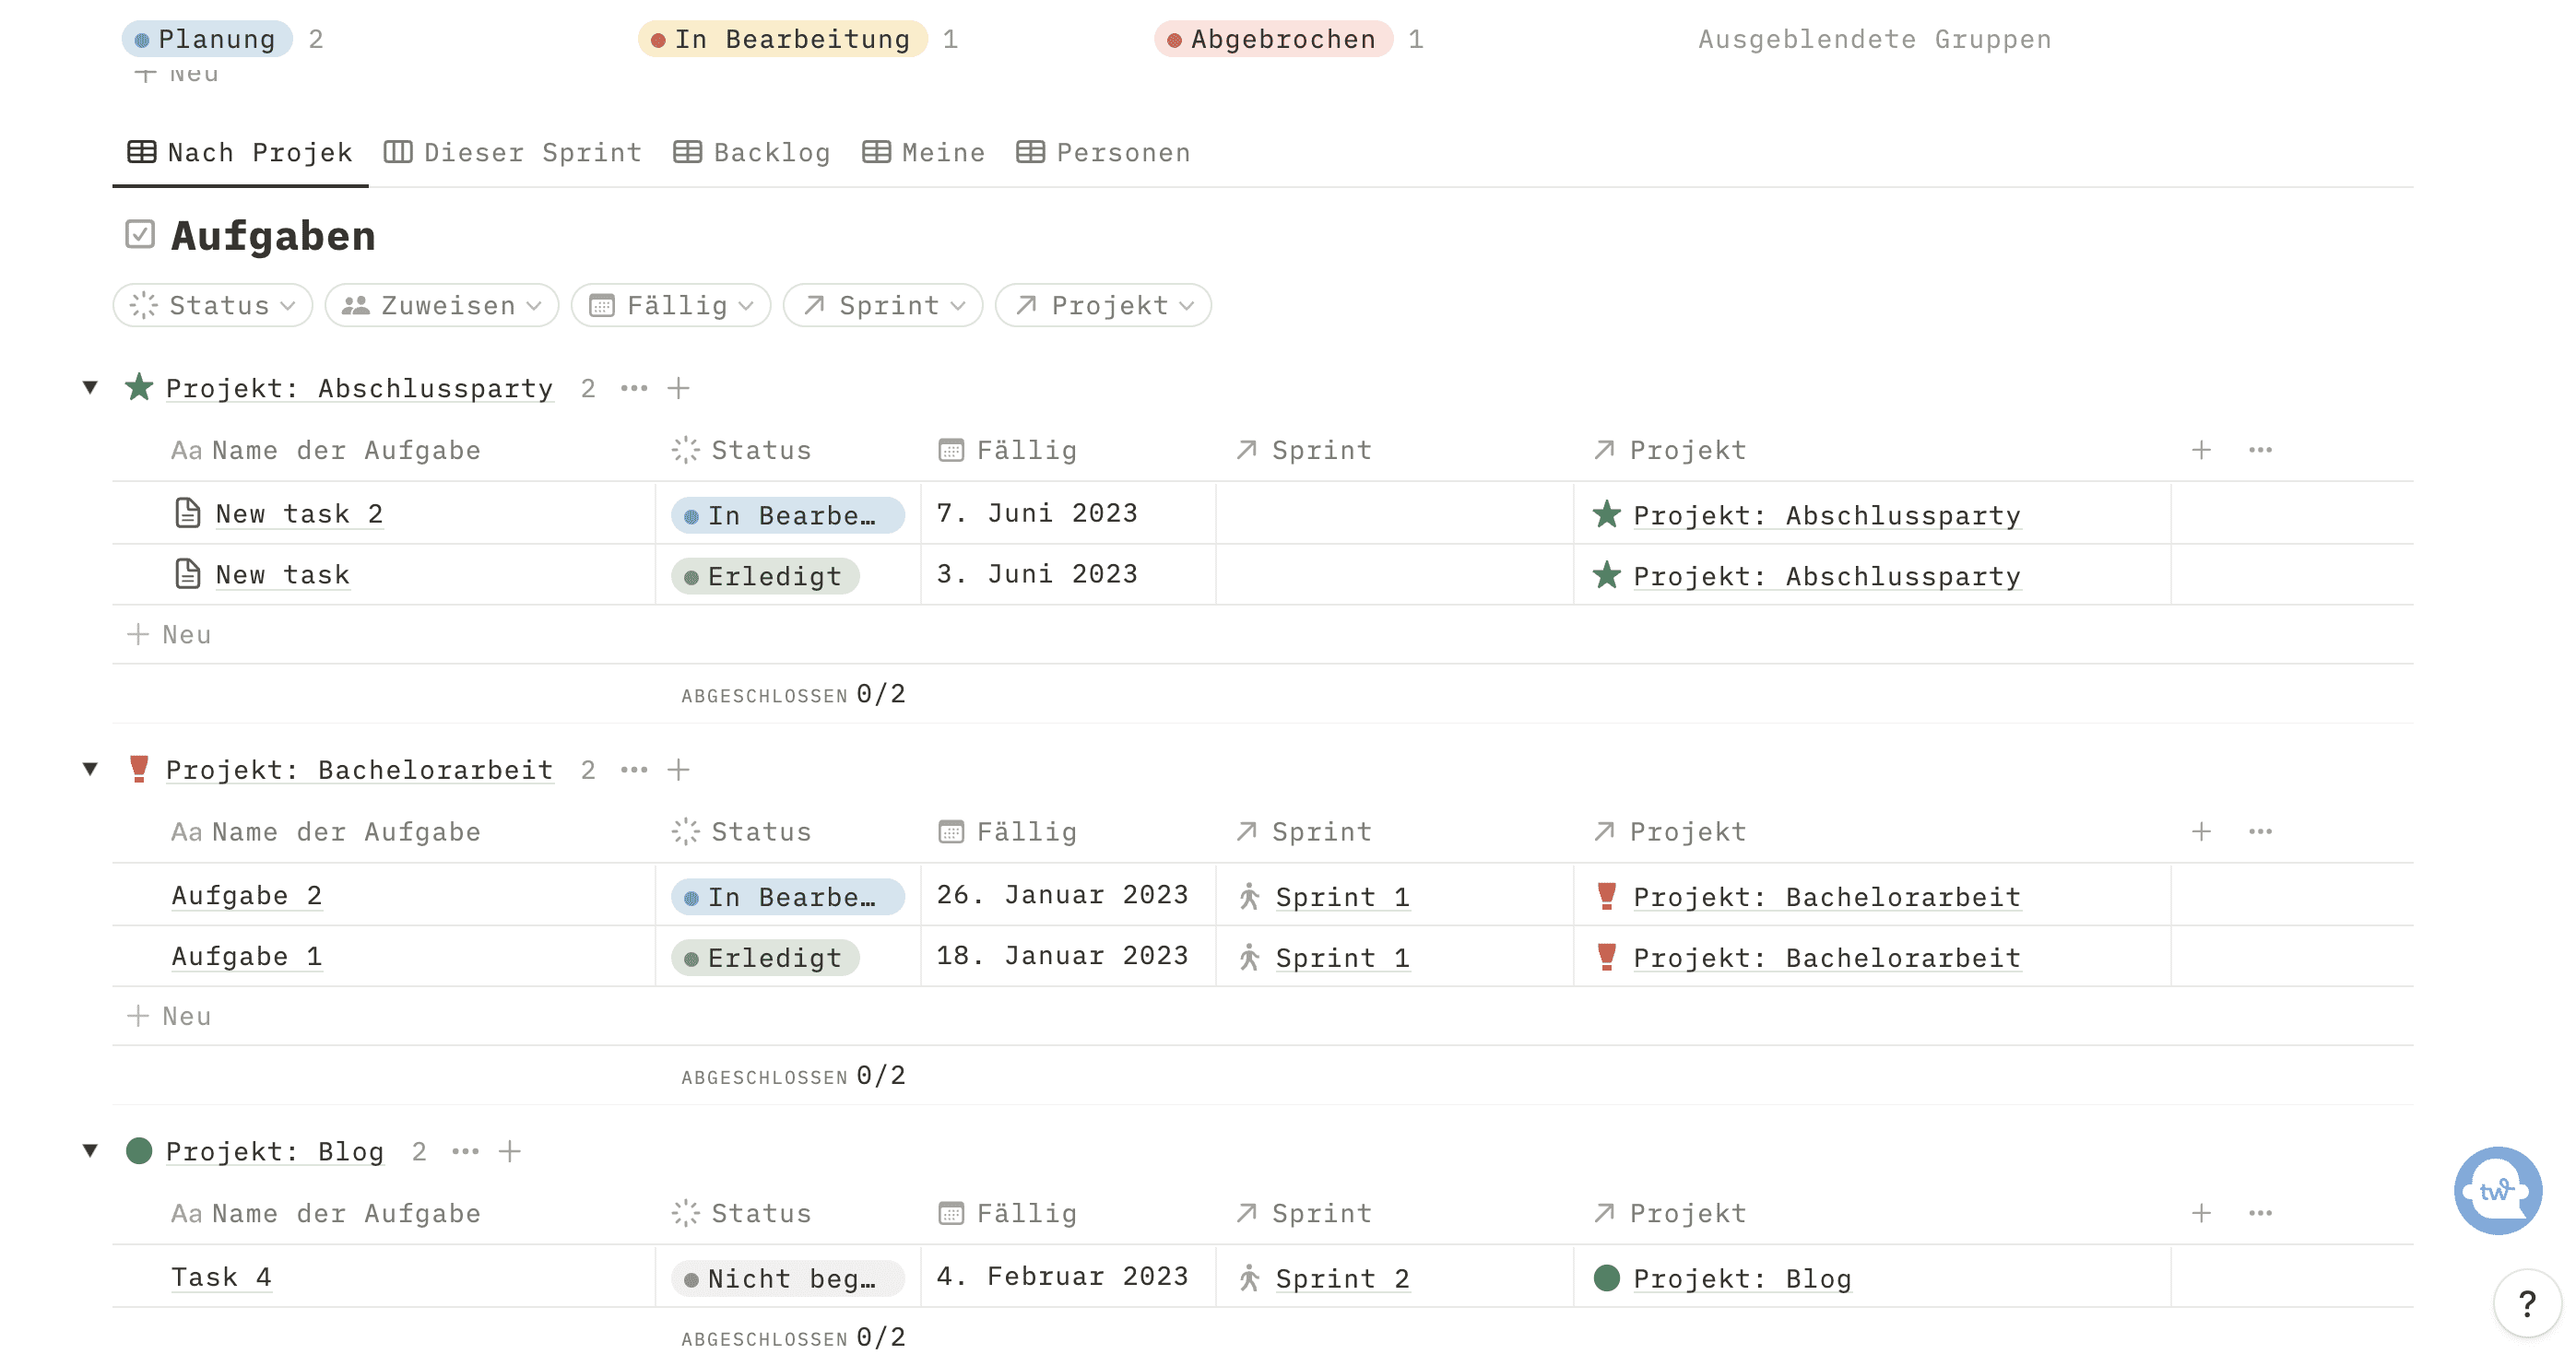Click the Planung status tag
Image resolution: width=2576 pixels, height=1366 pixels.
click(x=207, y=39)
